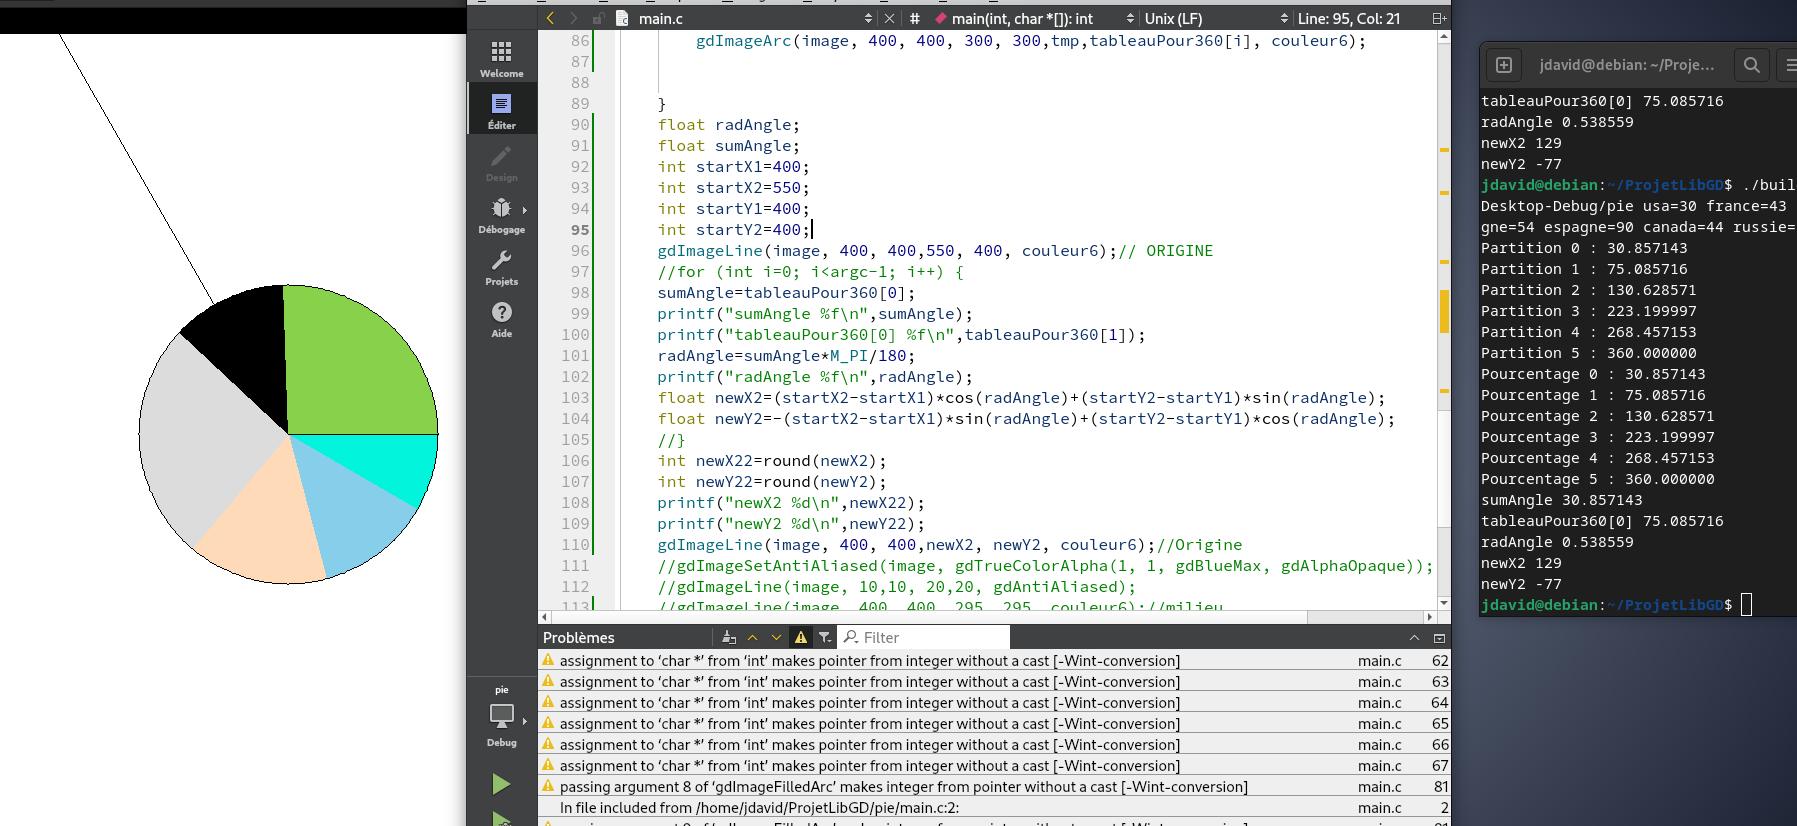Run the project with green play button

(502, 784)
